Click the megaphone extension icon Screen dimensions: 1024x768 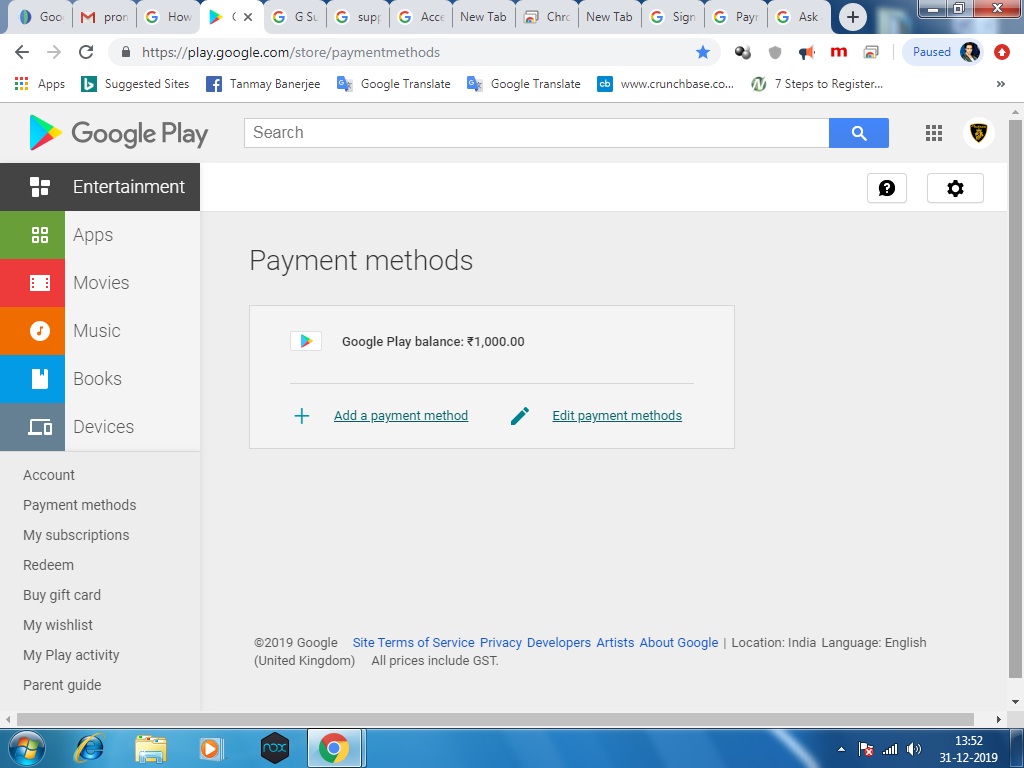pos(807,52)
